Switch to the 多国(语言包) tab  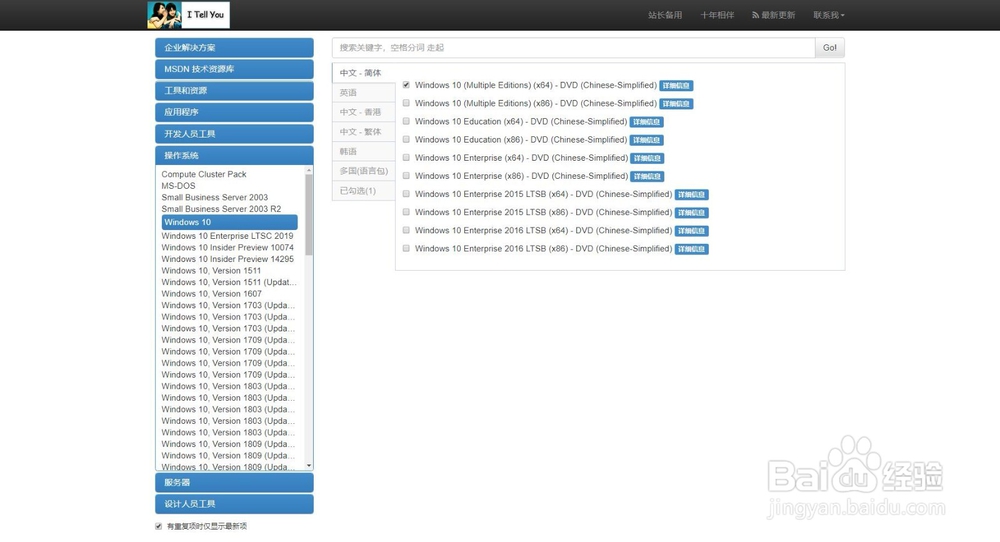[364, 171]
